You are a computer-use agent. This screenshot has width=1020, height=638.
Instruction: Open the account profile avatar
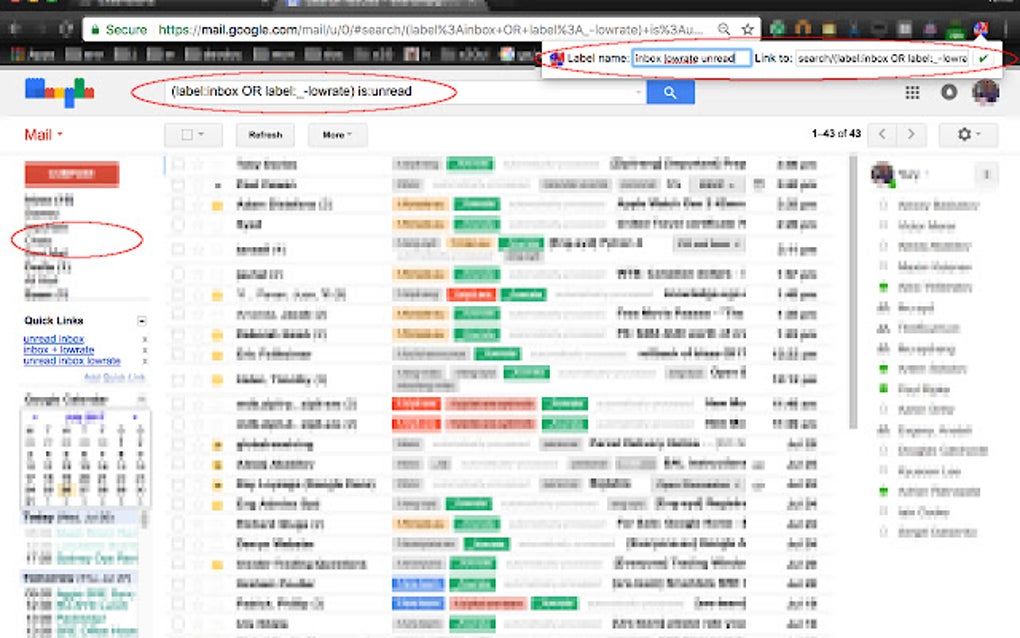tap(985, 92)
